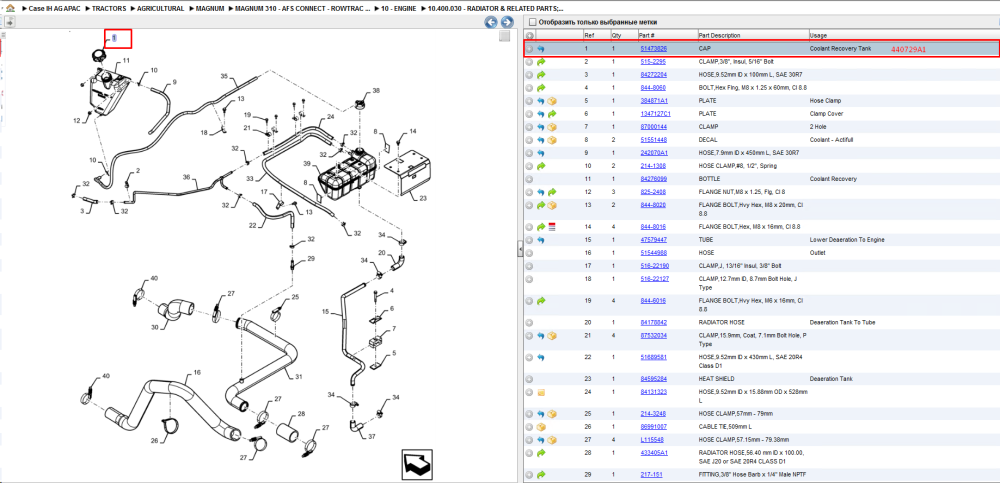Click green arrow icon in row 217-151
This screenshot has height=483, width=1000.
click(x=541, y=475)
